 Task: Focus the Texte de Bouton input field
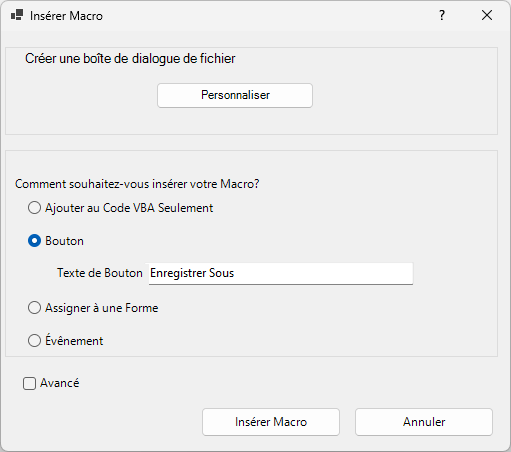pyautogui.click(x=281, y=273)
